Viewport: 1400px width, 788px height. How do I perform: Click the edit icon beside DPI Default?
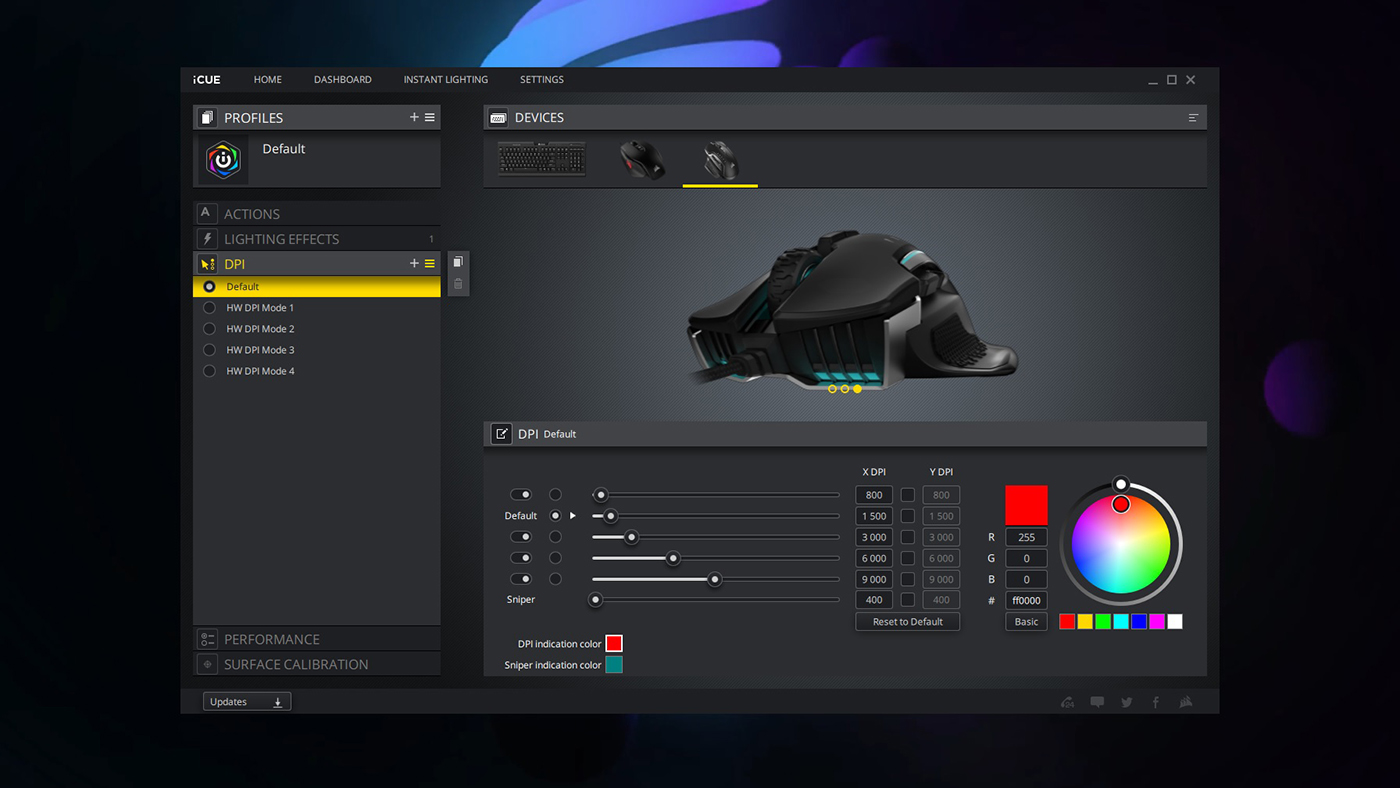pos(501,434)
